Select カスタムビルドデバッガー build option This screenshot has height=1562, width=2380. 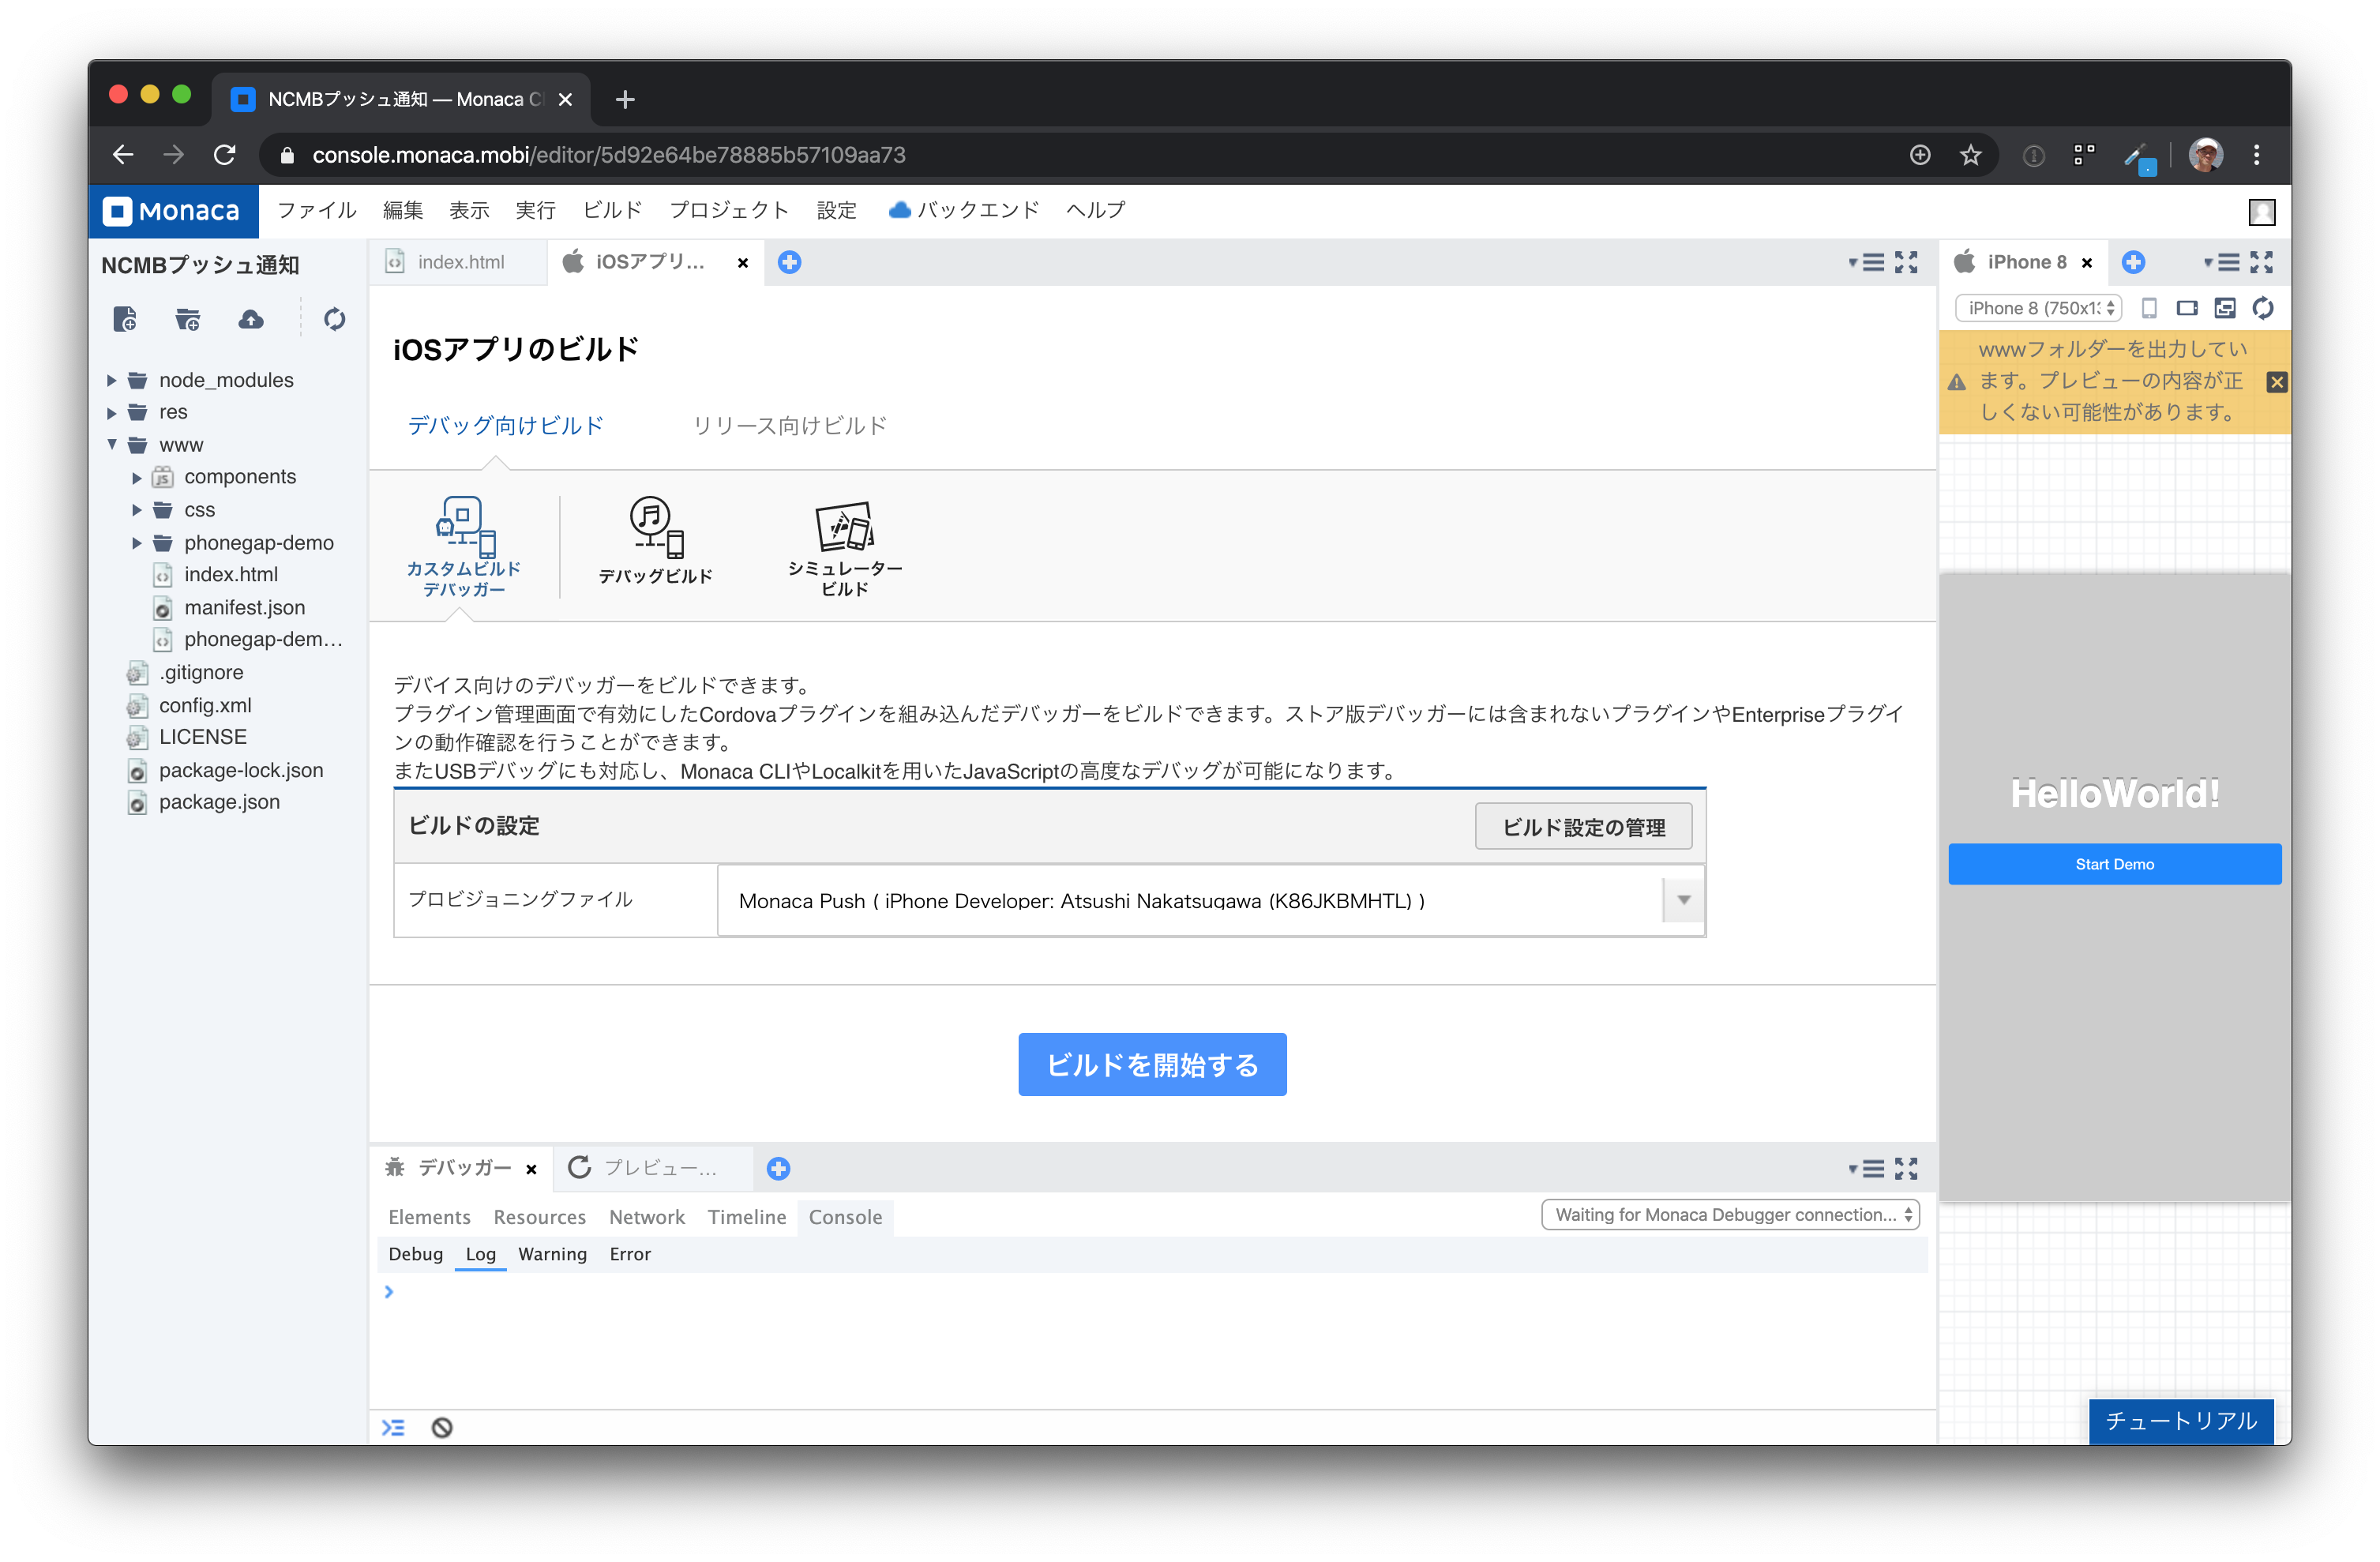(x=463, y=547)
